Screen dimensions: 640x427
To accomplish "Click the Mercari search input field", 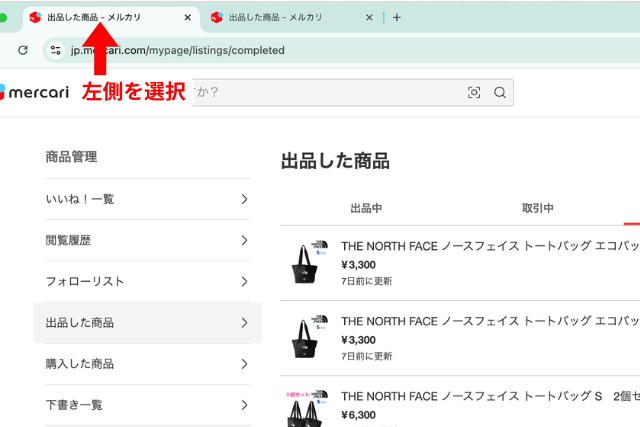I will point(320,93).
